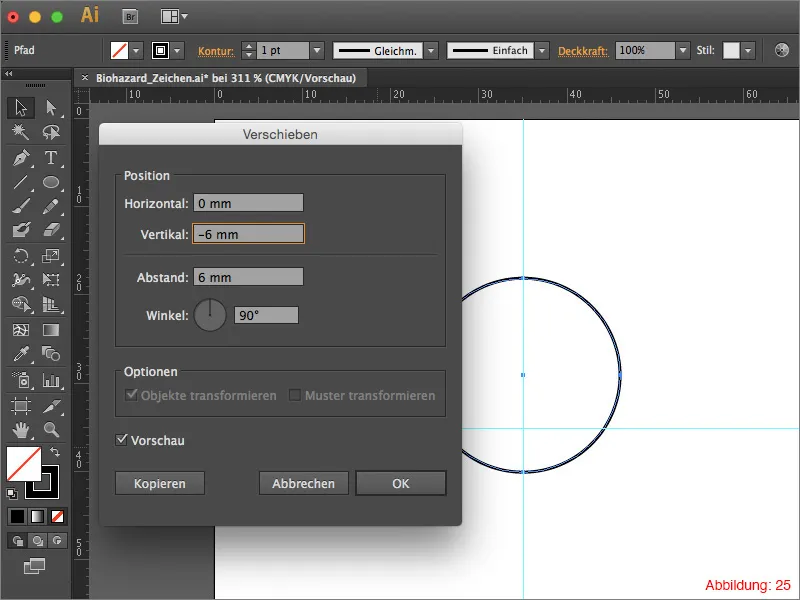Open the Deckkraft transparency panel link
The image size is (800, 600).
(x=583, y=51)
